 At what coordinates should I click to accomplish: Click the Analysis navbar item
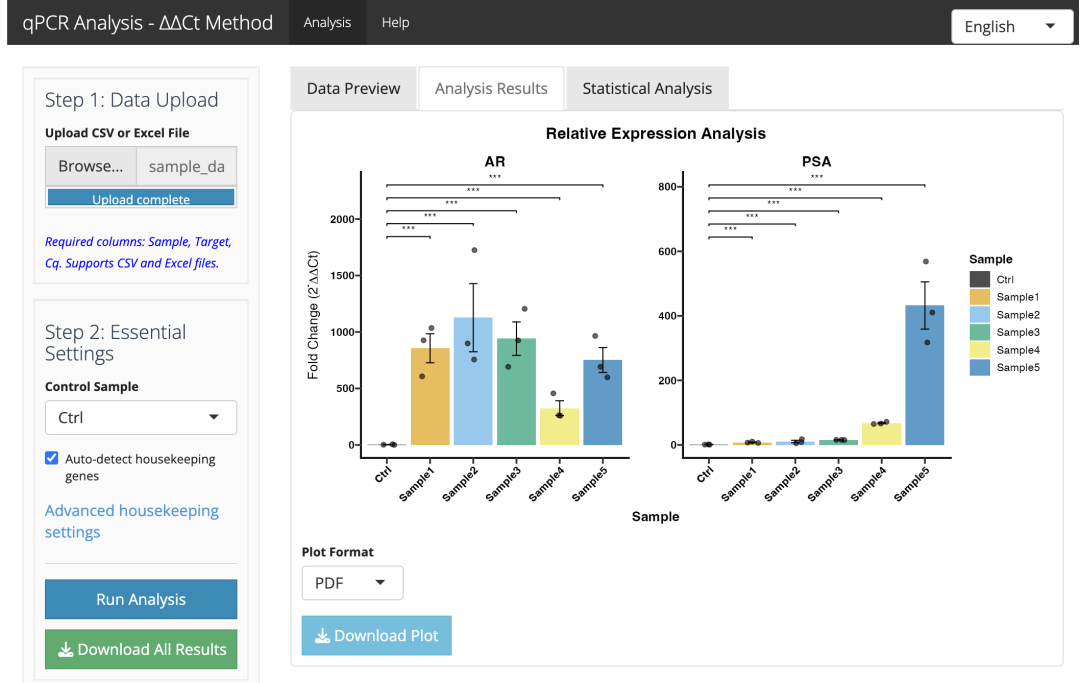tap(327, 23)
